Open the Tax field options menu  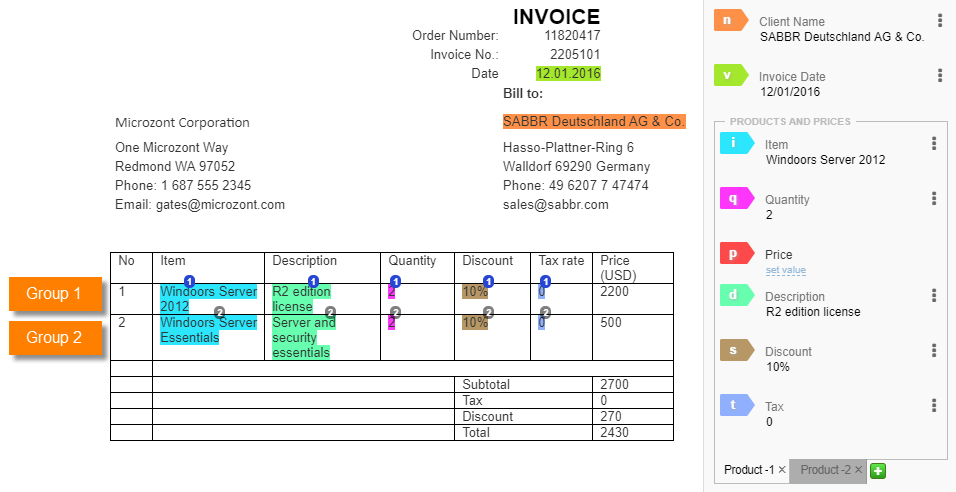coord(933,405)
